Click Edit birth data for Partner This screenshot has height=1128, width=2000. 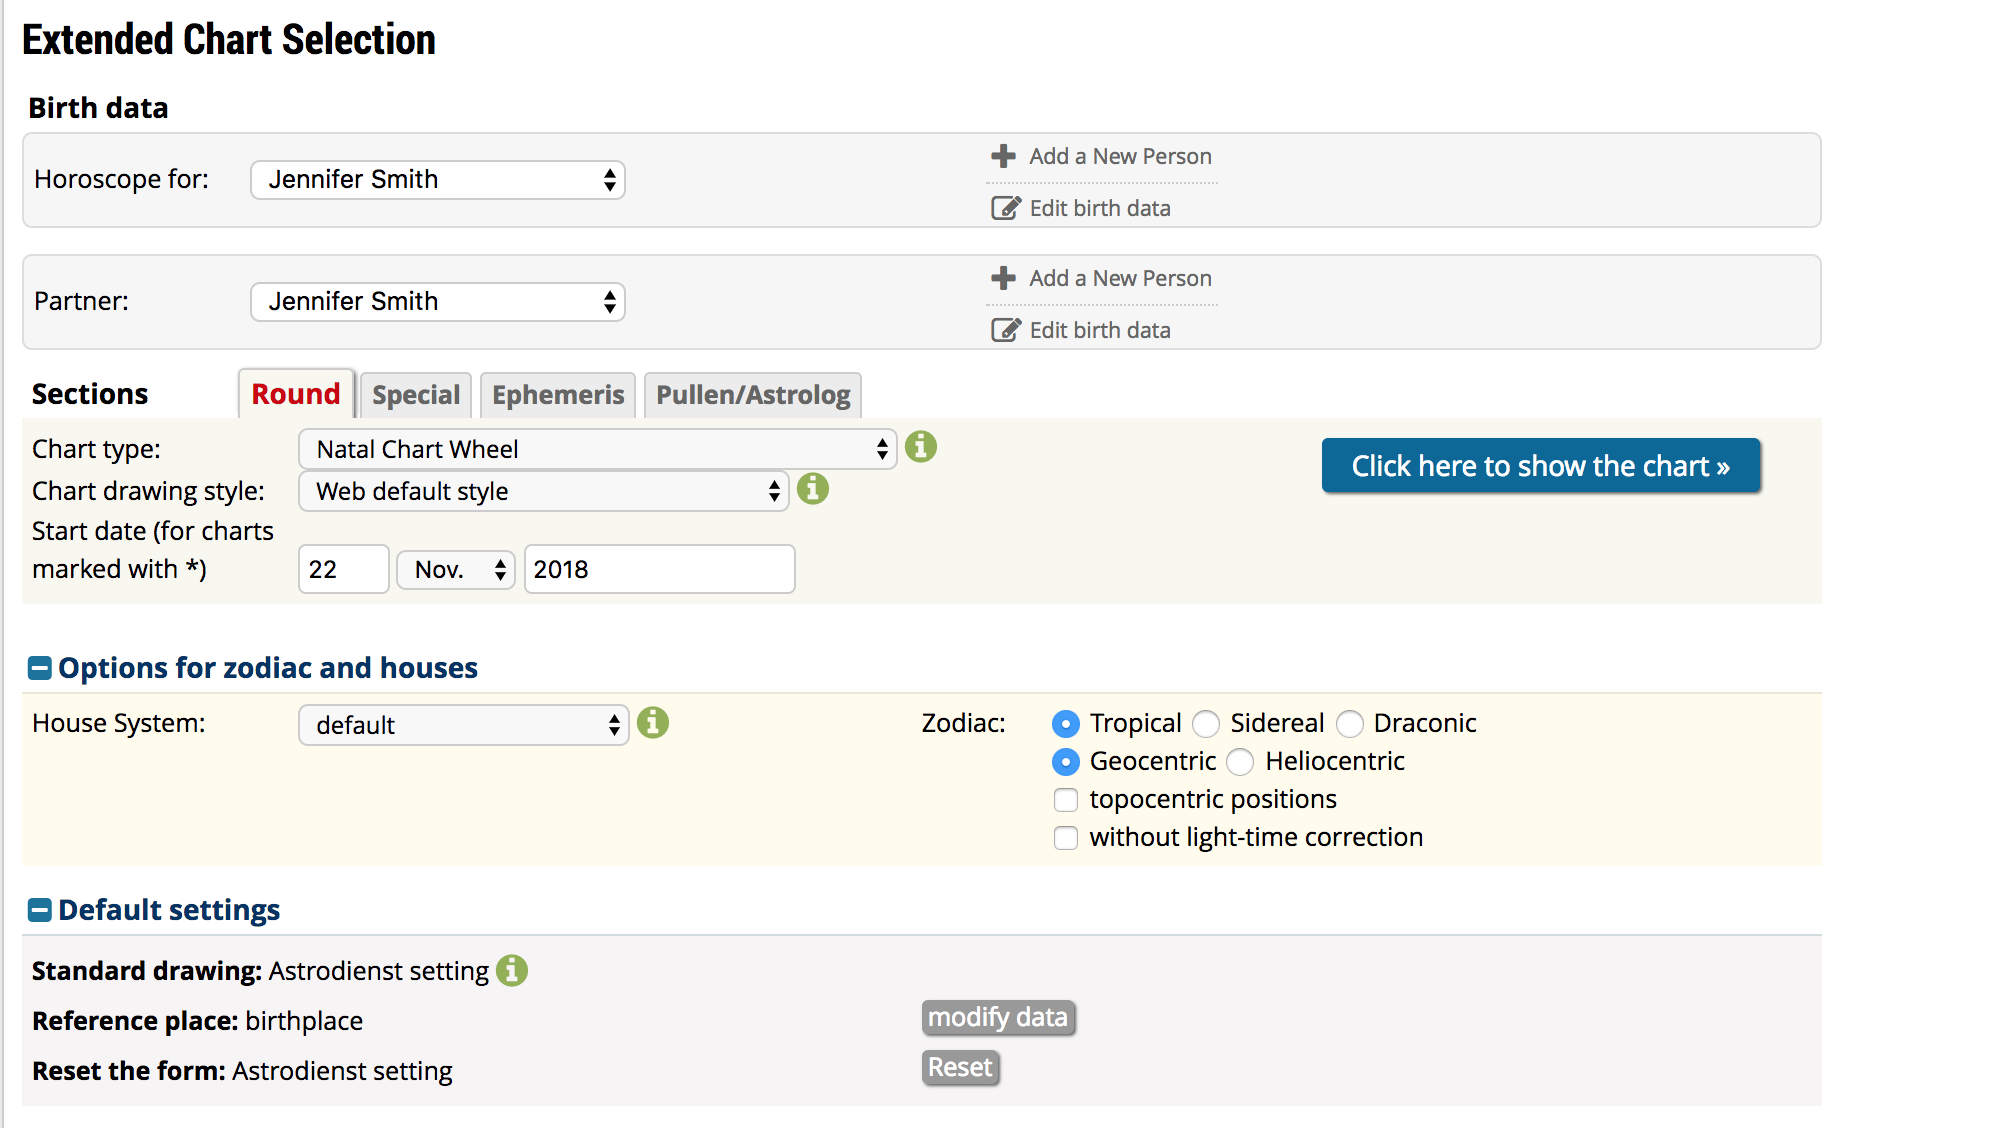[x=1099, y=330]
